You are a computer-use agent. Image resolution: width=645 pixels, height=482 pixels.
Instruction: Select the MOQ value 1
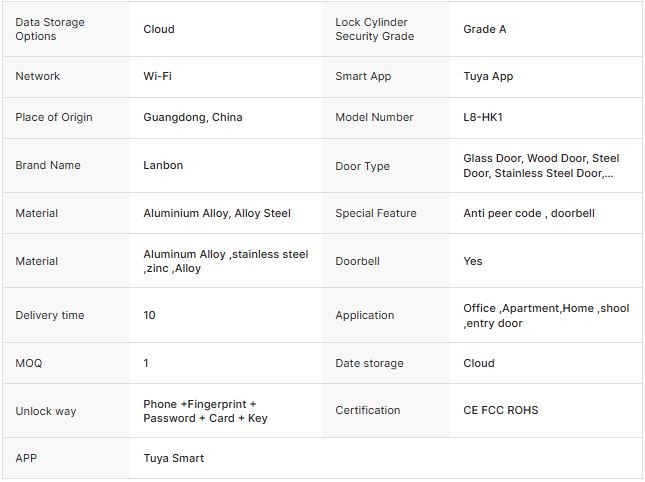coord(146,363)
